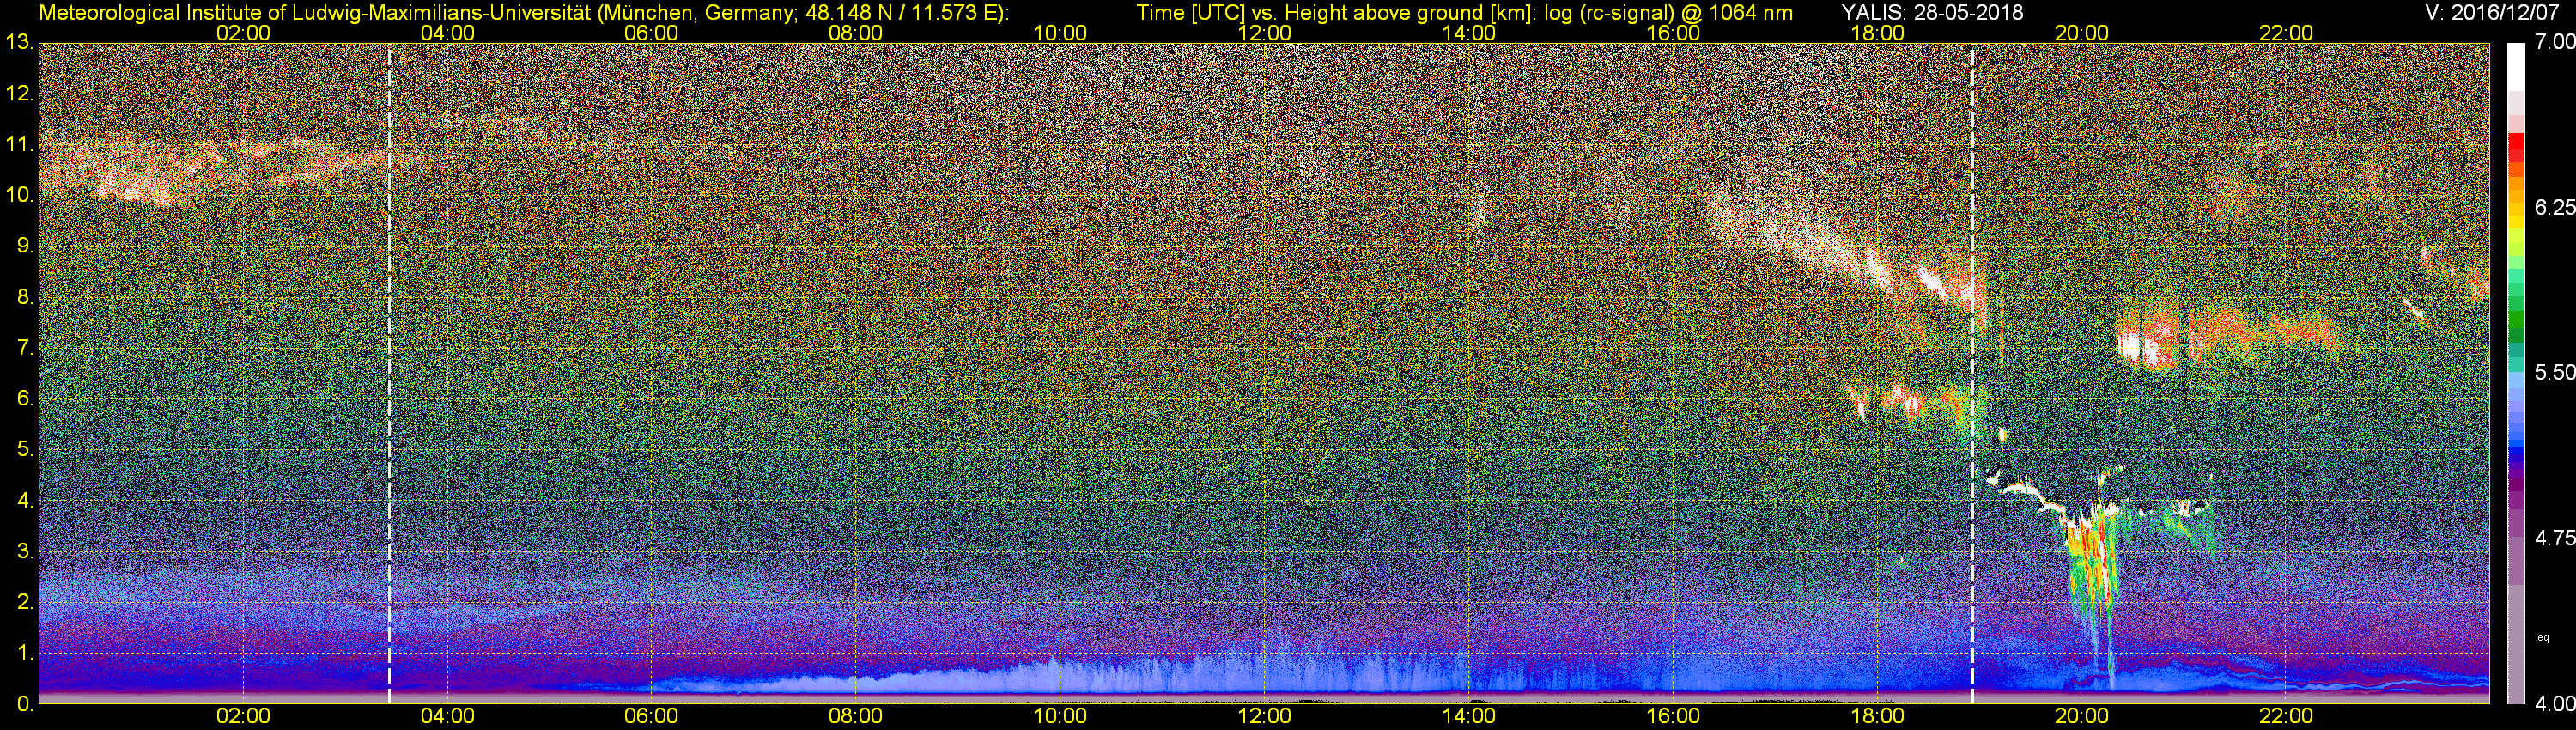
Task: Click the 18:00 label on the top time axis
Action: (1877, 33)
